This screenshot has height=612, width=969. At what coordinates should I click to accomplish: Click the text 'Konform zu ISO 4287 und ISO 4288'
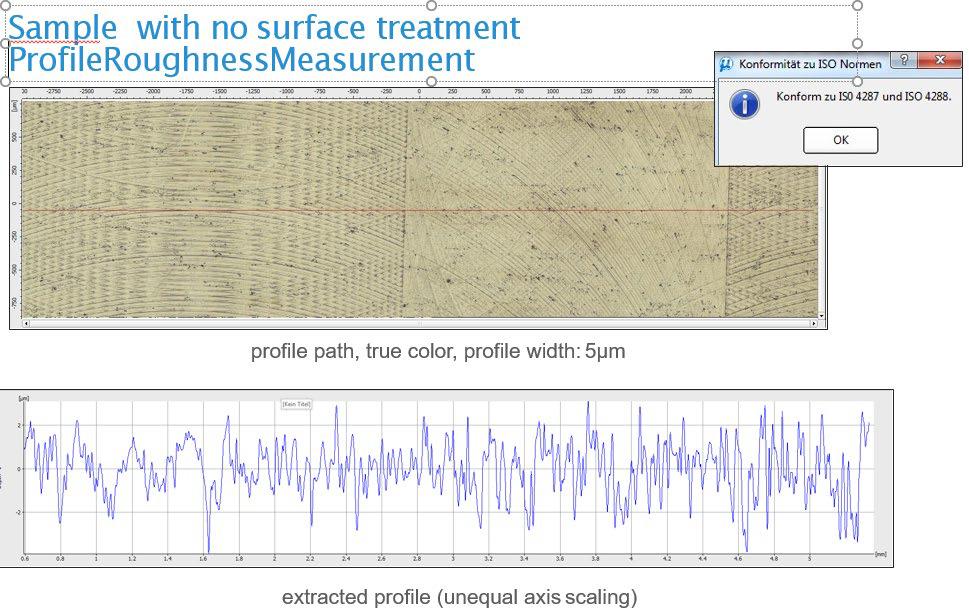tap(865, 97)
